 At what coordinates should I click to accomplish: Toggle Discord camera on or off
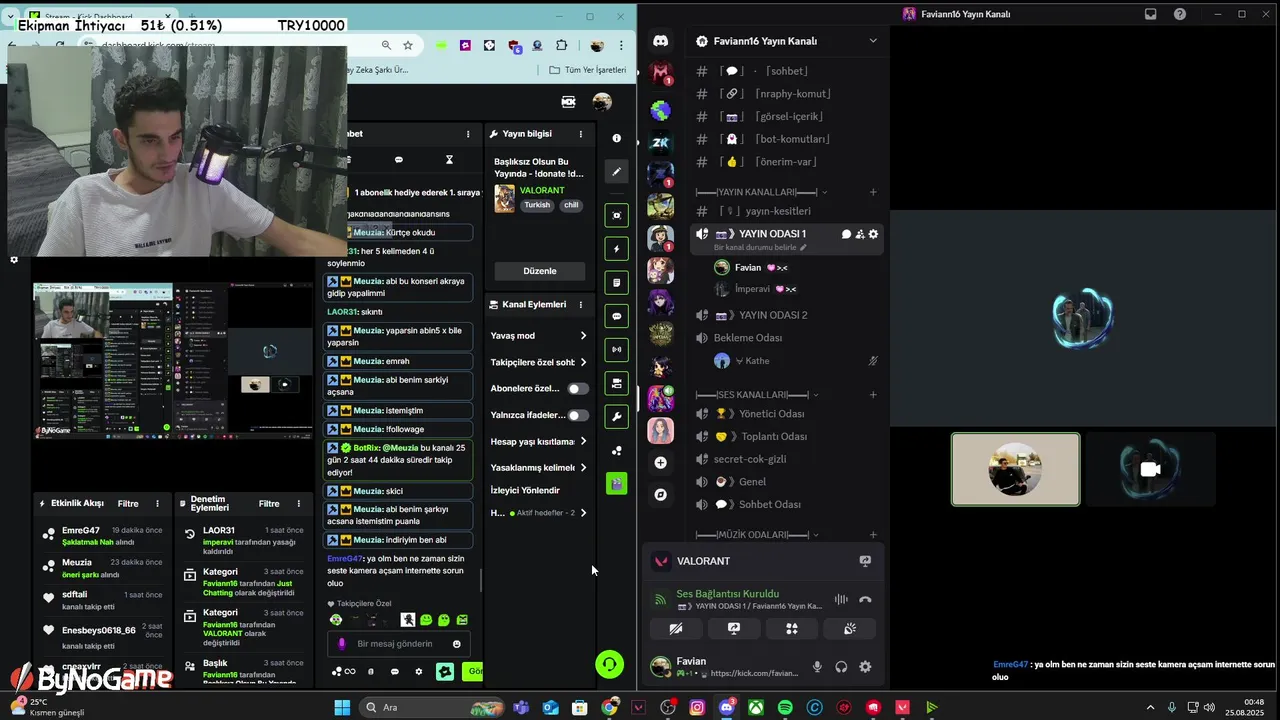[676, 628]
